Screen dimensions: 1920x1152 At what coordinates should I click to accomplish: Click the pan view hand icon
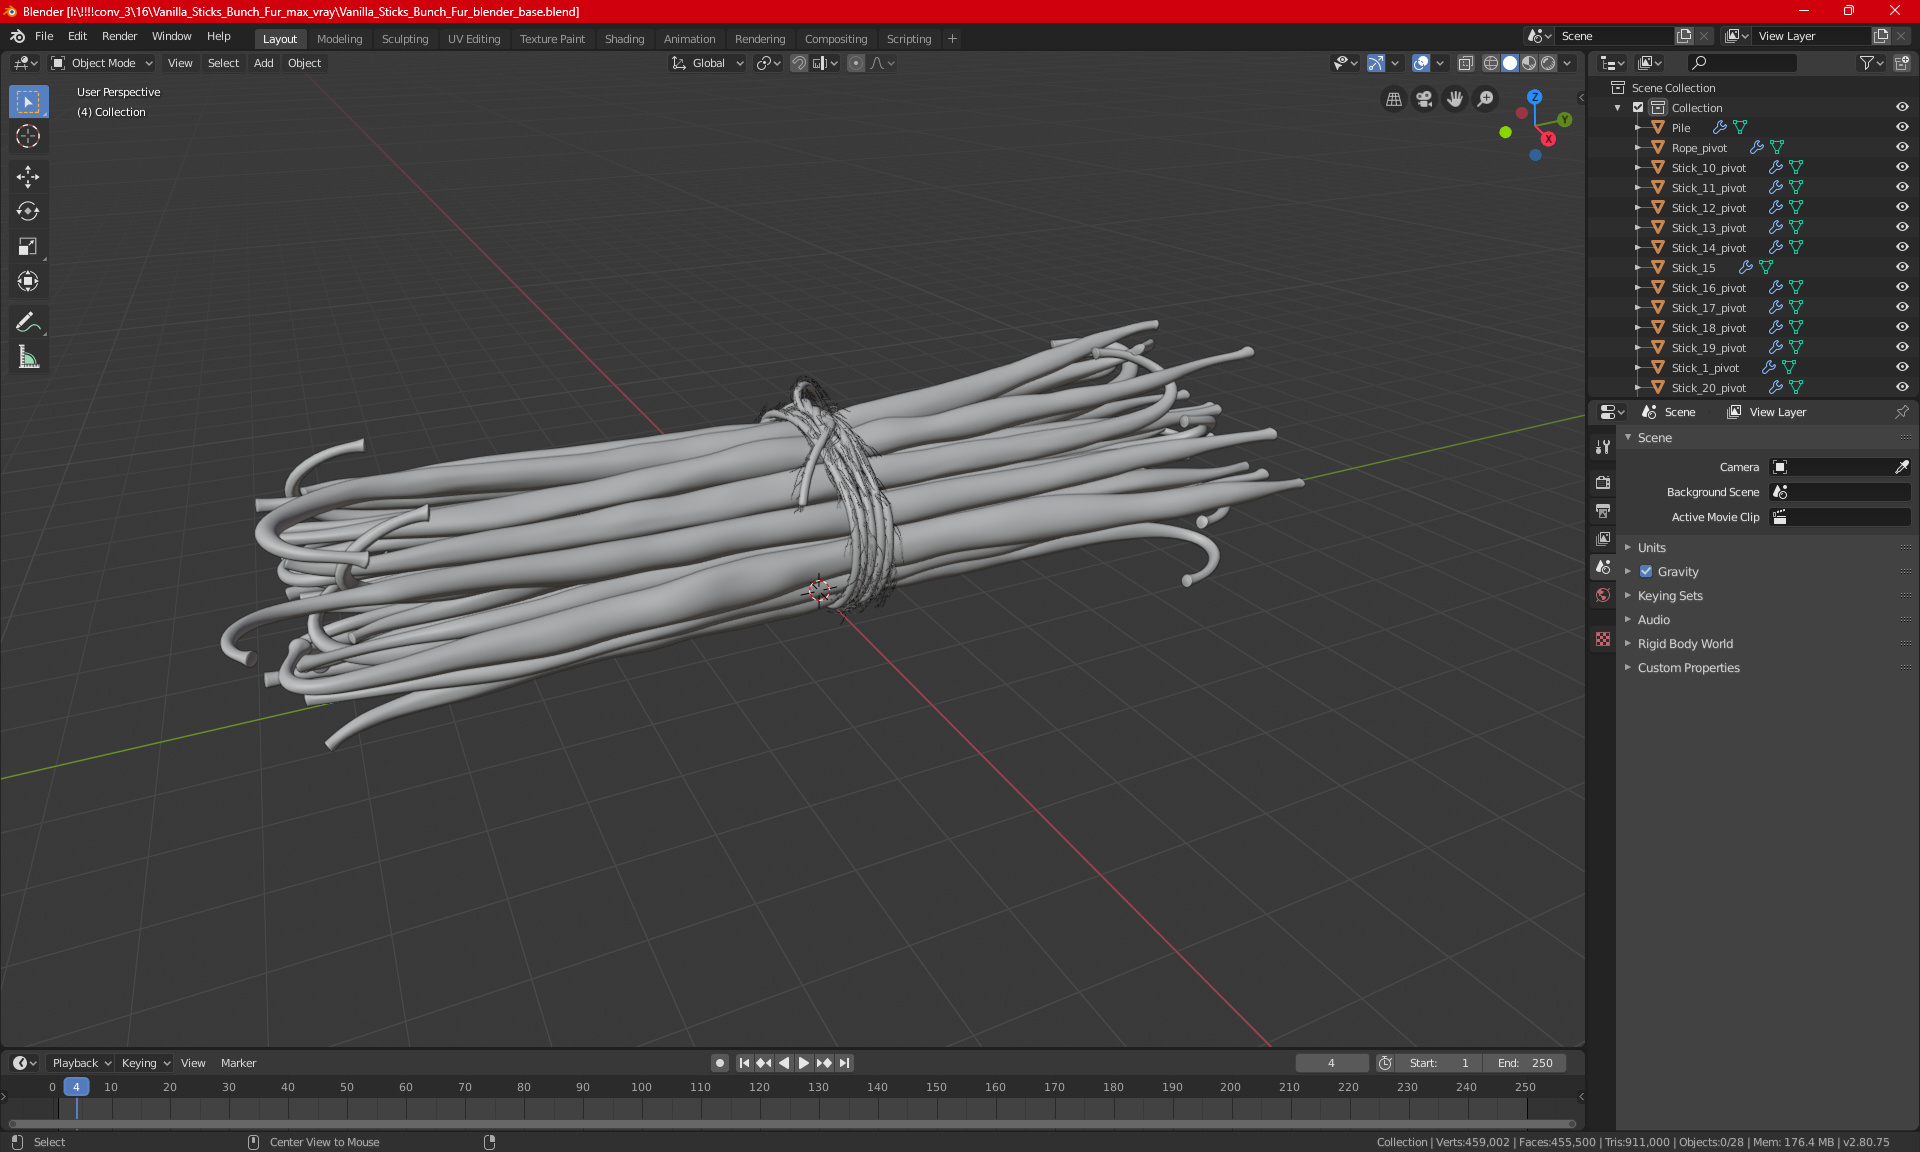(x=1455, y=99)
